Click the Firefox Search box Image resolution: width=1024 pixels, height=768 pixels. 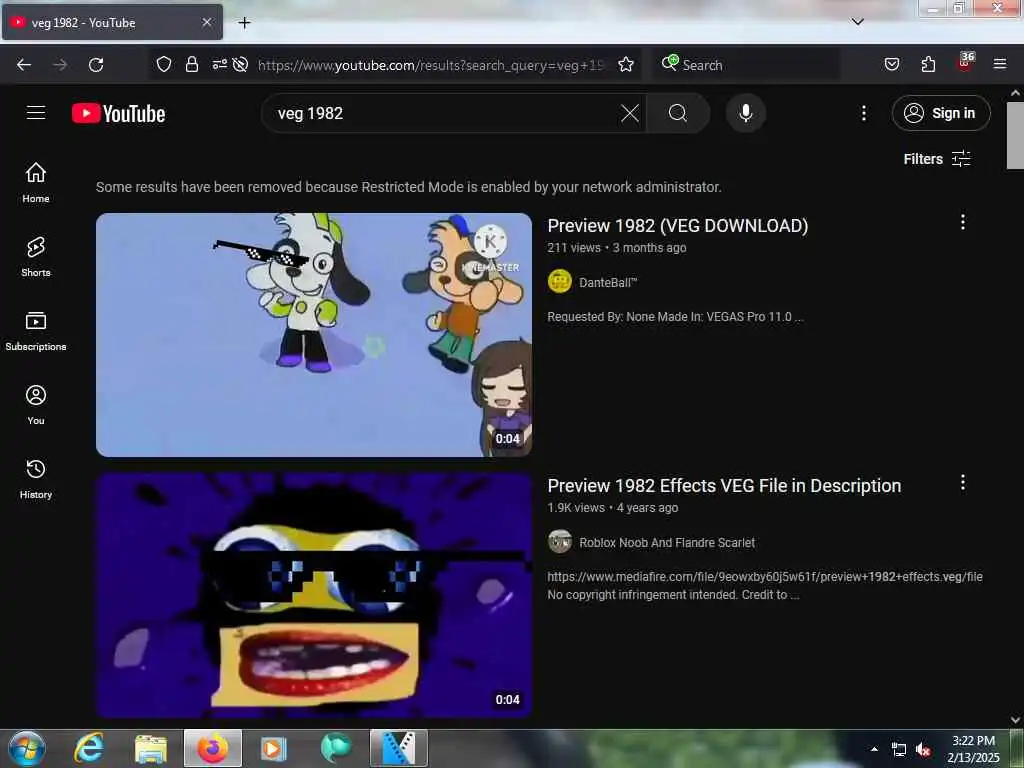point(746,65)
